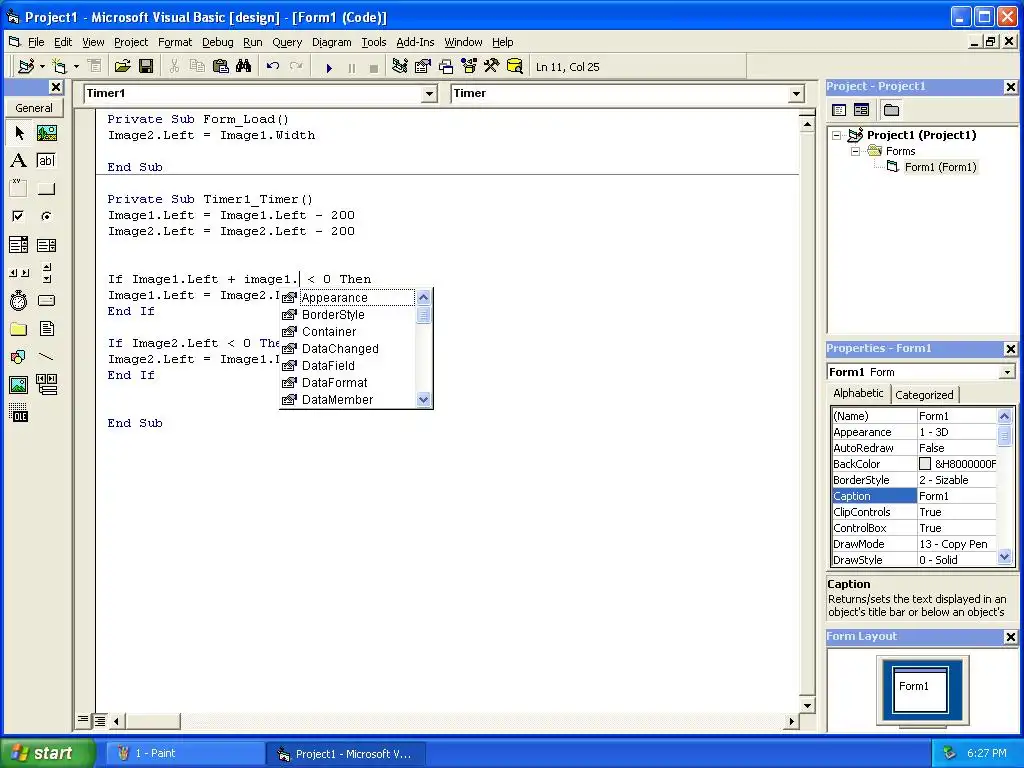This screenshot has height=768, width=1024.
Task: Select the CheckBox tool in toolbox
Action: (x=19, y=216)
